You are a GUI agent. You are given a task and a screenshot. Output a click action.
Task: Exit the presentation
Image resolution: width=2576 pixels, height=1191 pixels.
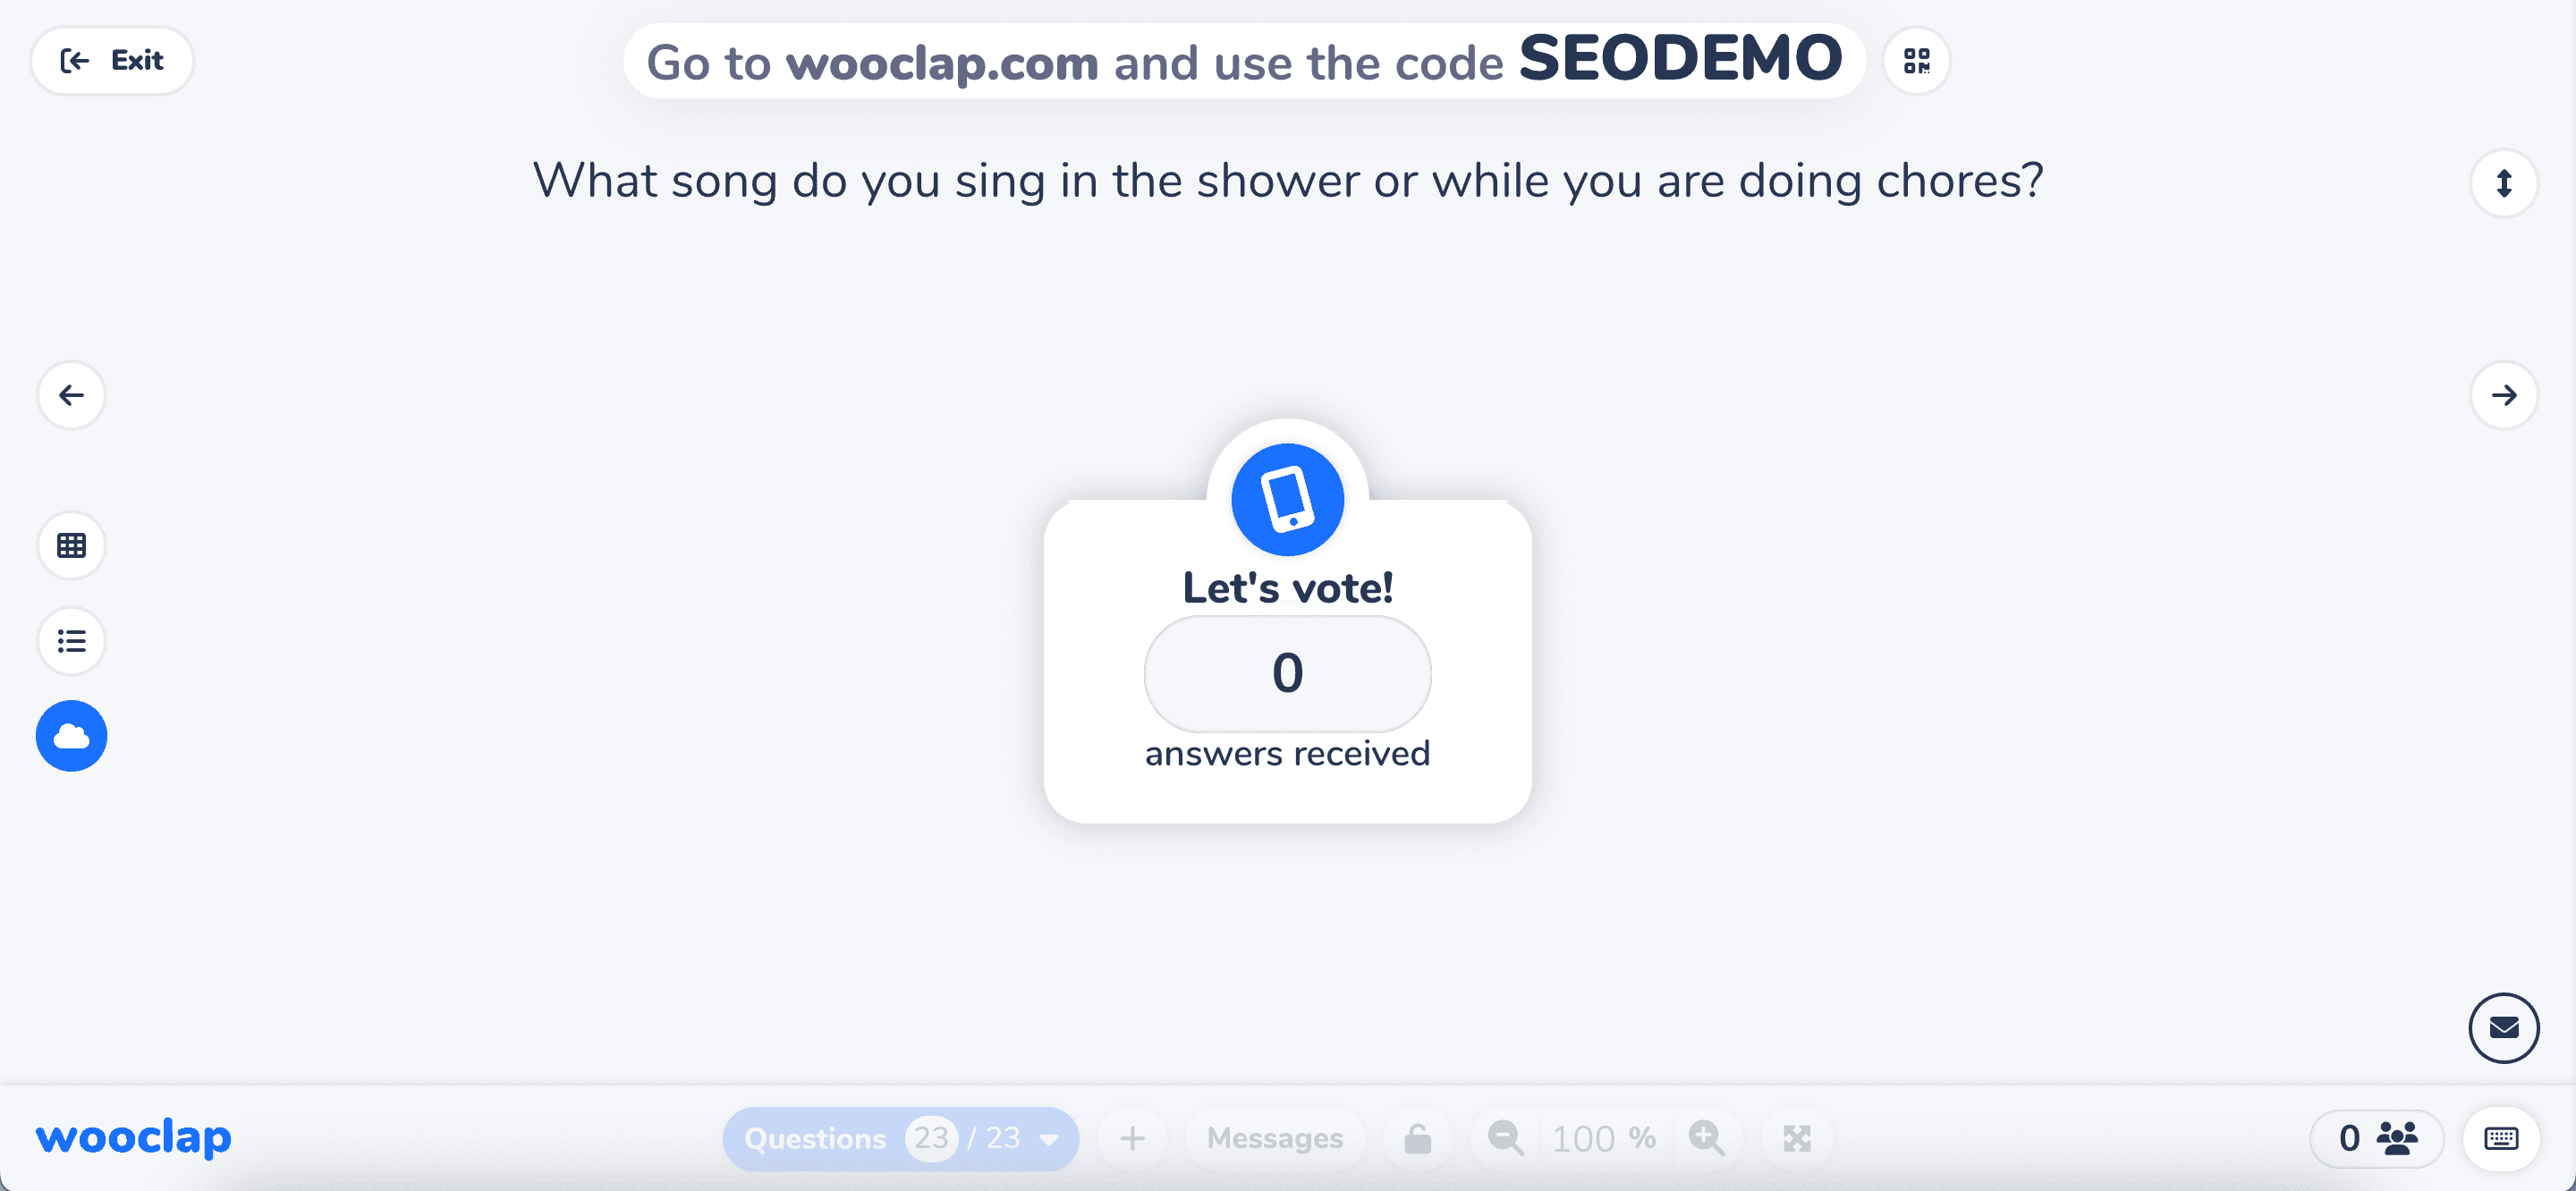click(x=112, y=61)
